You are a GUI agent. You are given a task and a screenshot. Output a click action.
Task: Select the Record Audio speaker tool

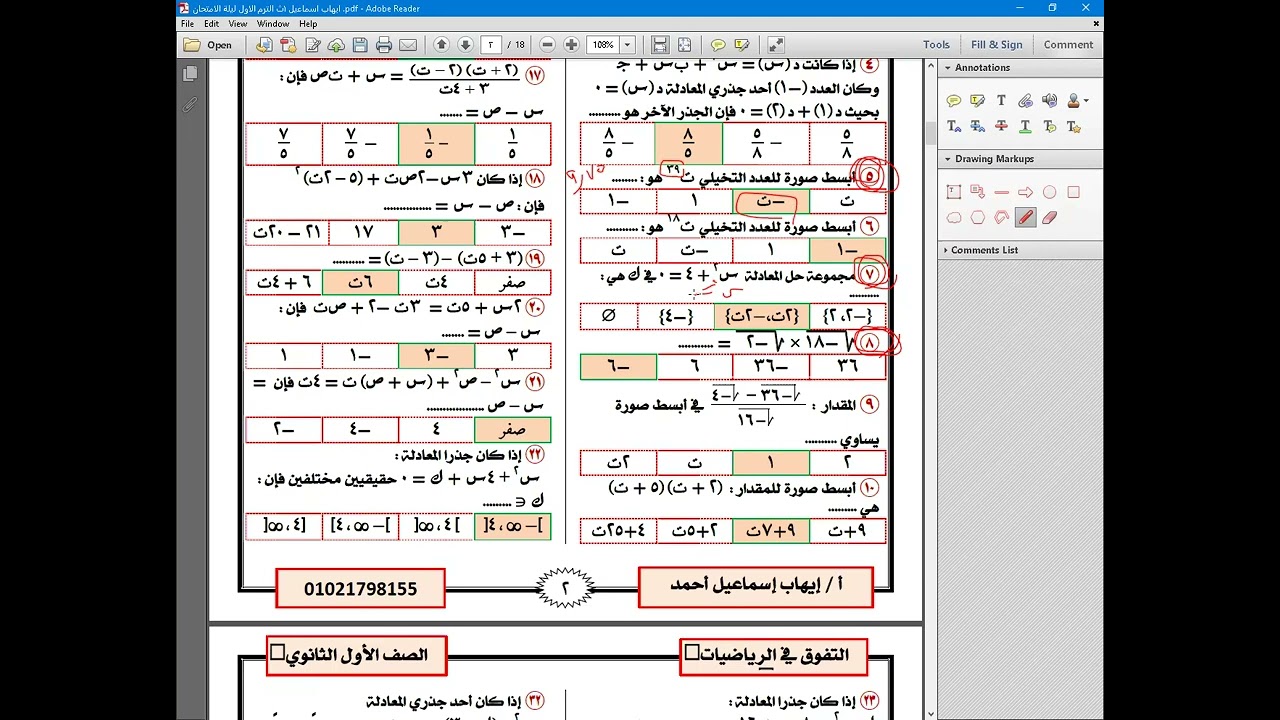tap(1049, 101)
